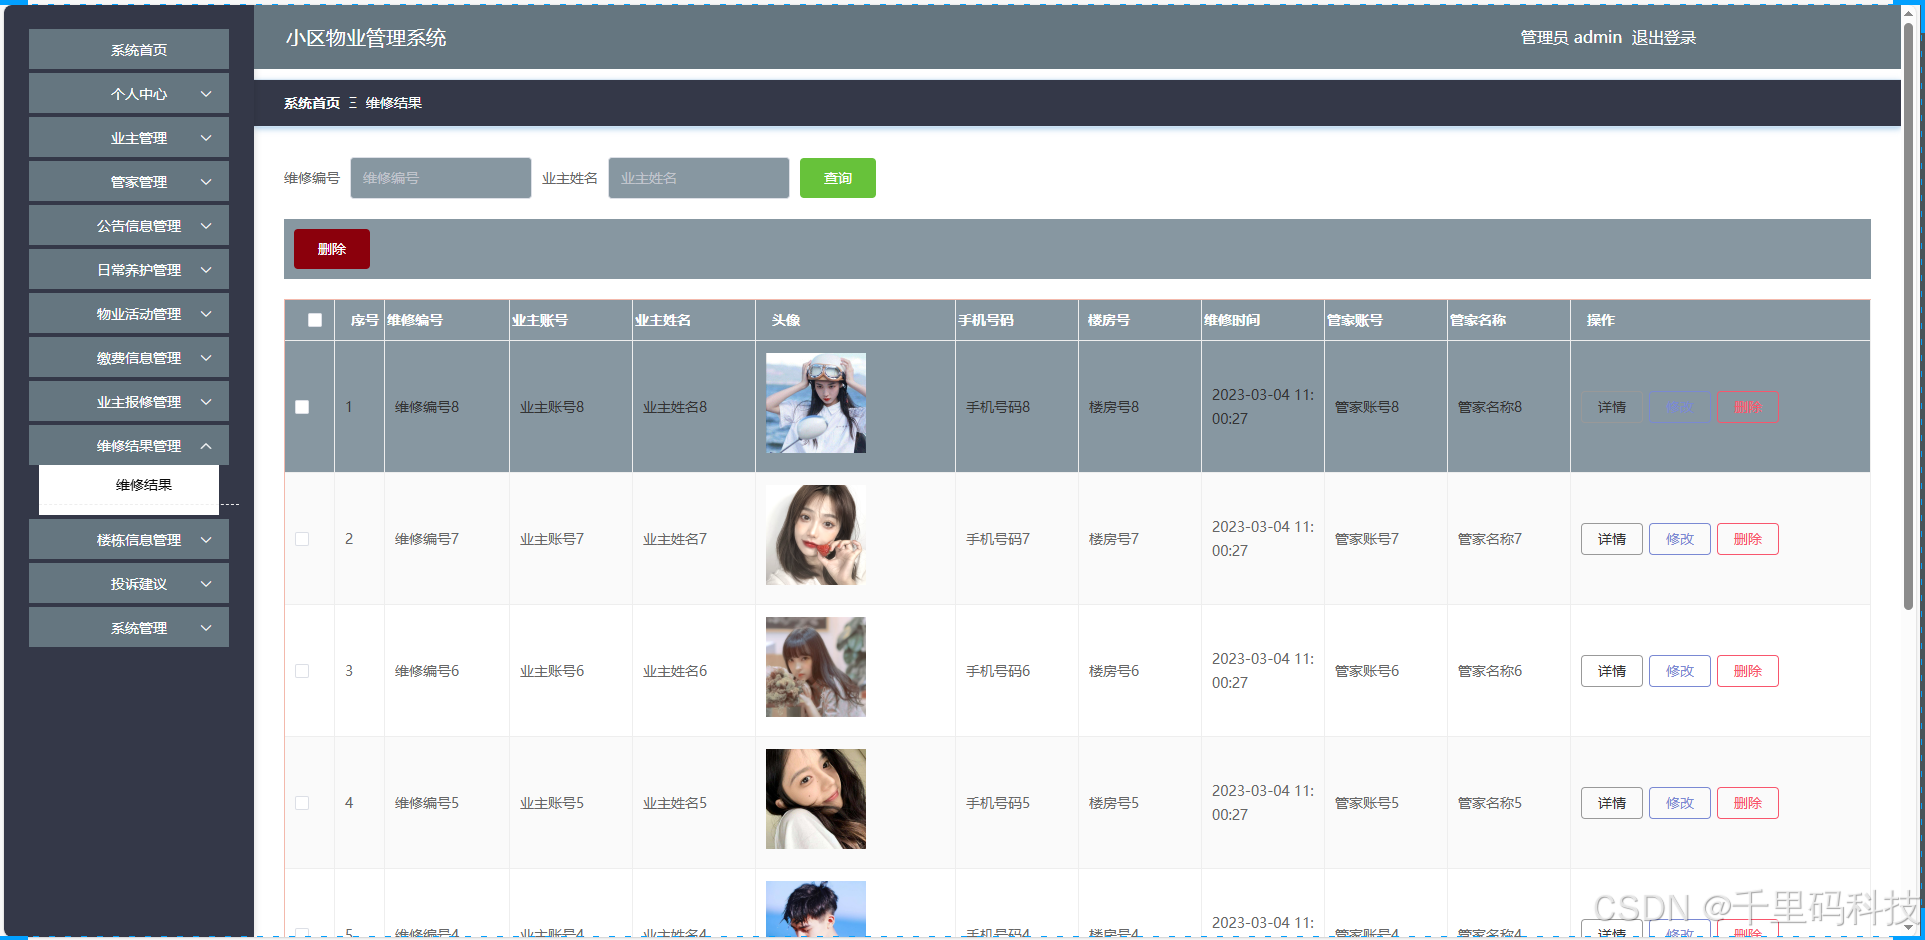This screenshot has width=1925, height=940.
Task: Open the 维修结果管理 sidebar menu label
Action: click(139, 446)
